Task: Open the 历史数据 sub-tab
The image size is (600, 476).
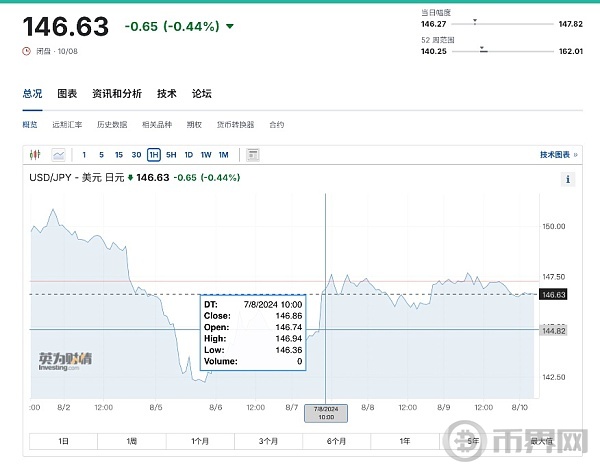Action: pos(112,125)
